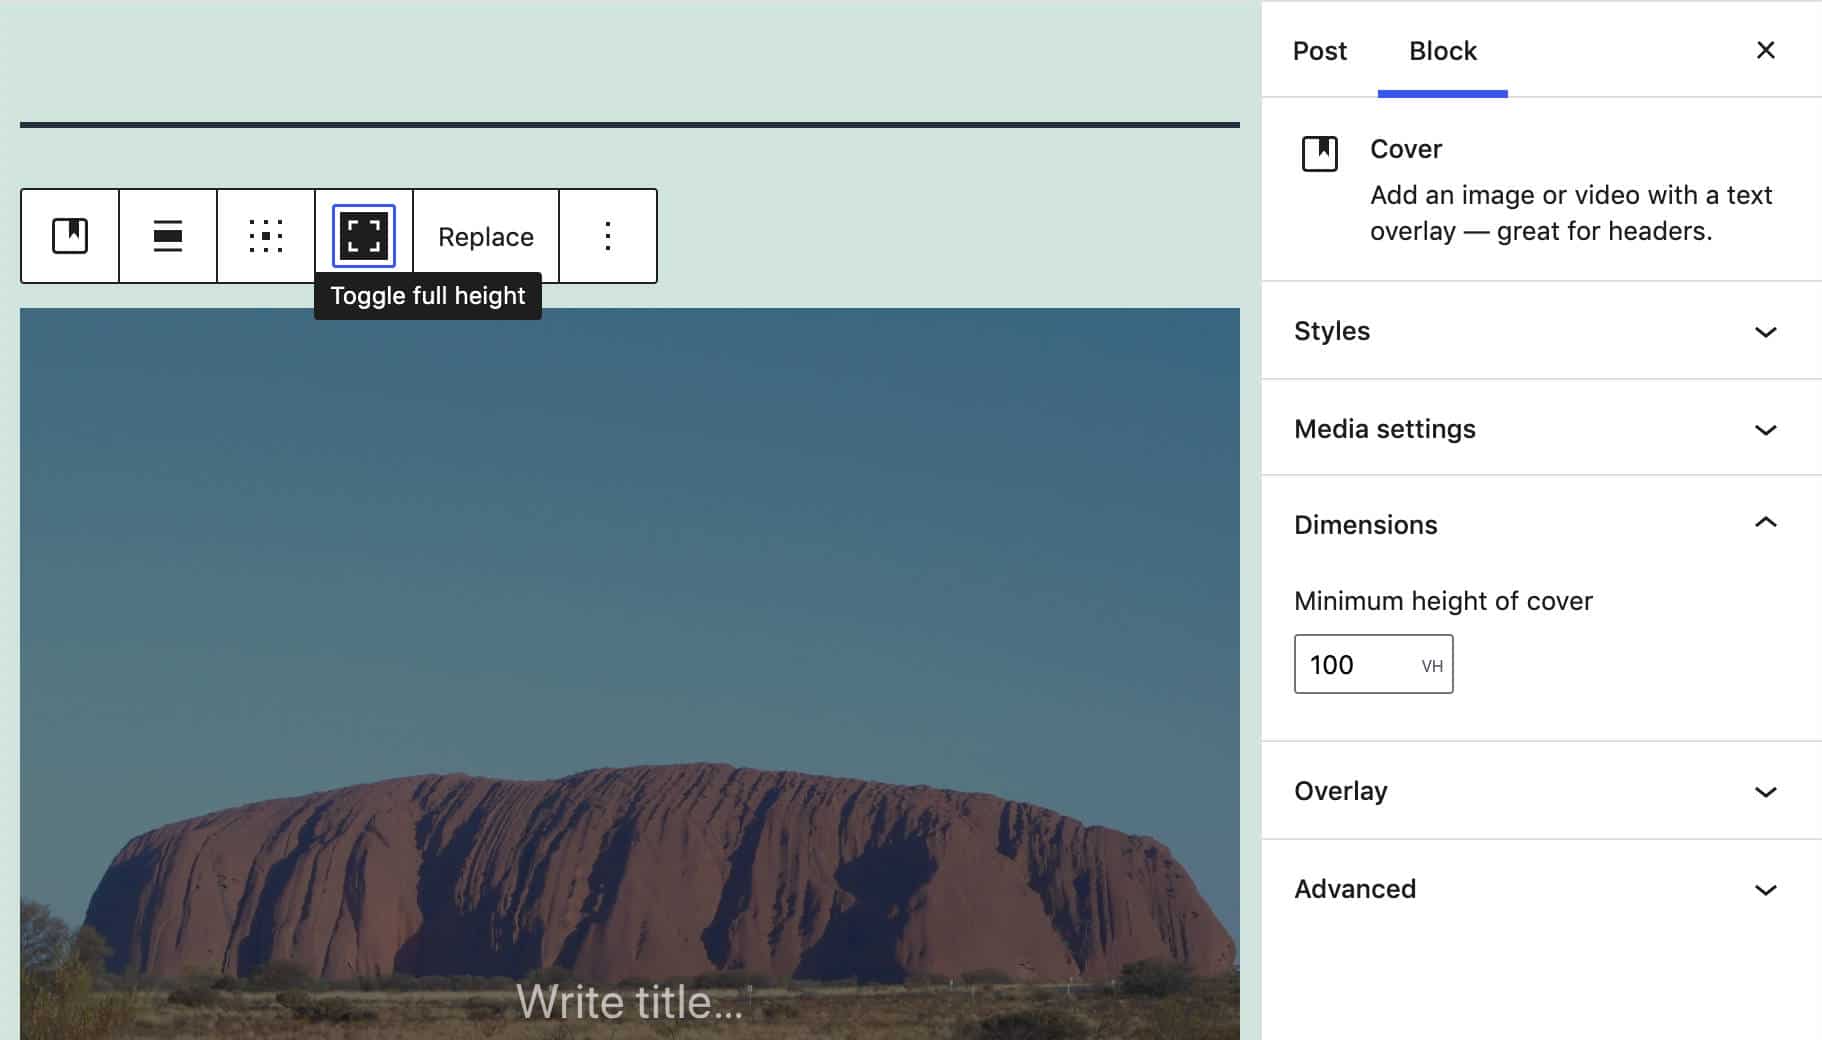Switch to the Post tab
This screenshot has height=1040, width=1822.
tap(1319, 50)
